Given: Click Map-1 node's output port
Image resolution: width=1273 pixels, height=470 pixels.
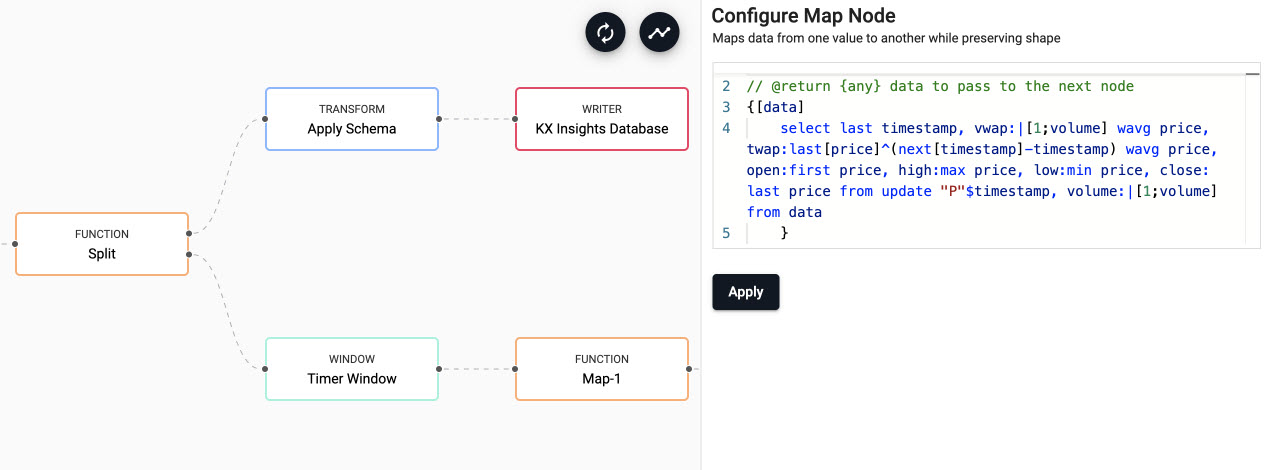Looking at the screenshot, I should tap(689, 369).
